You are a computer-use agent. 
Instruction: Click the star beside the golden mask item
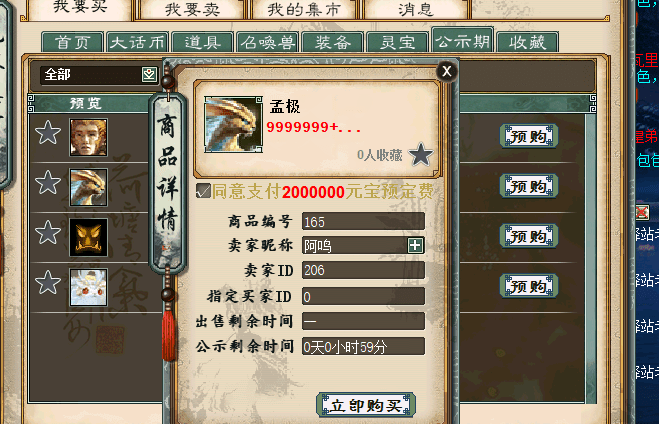[x=47, y=232]
